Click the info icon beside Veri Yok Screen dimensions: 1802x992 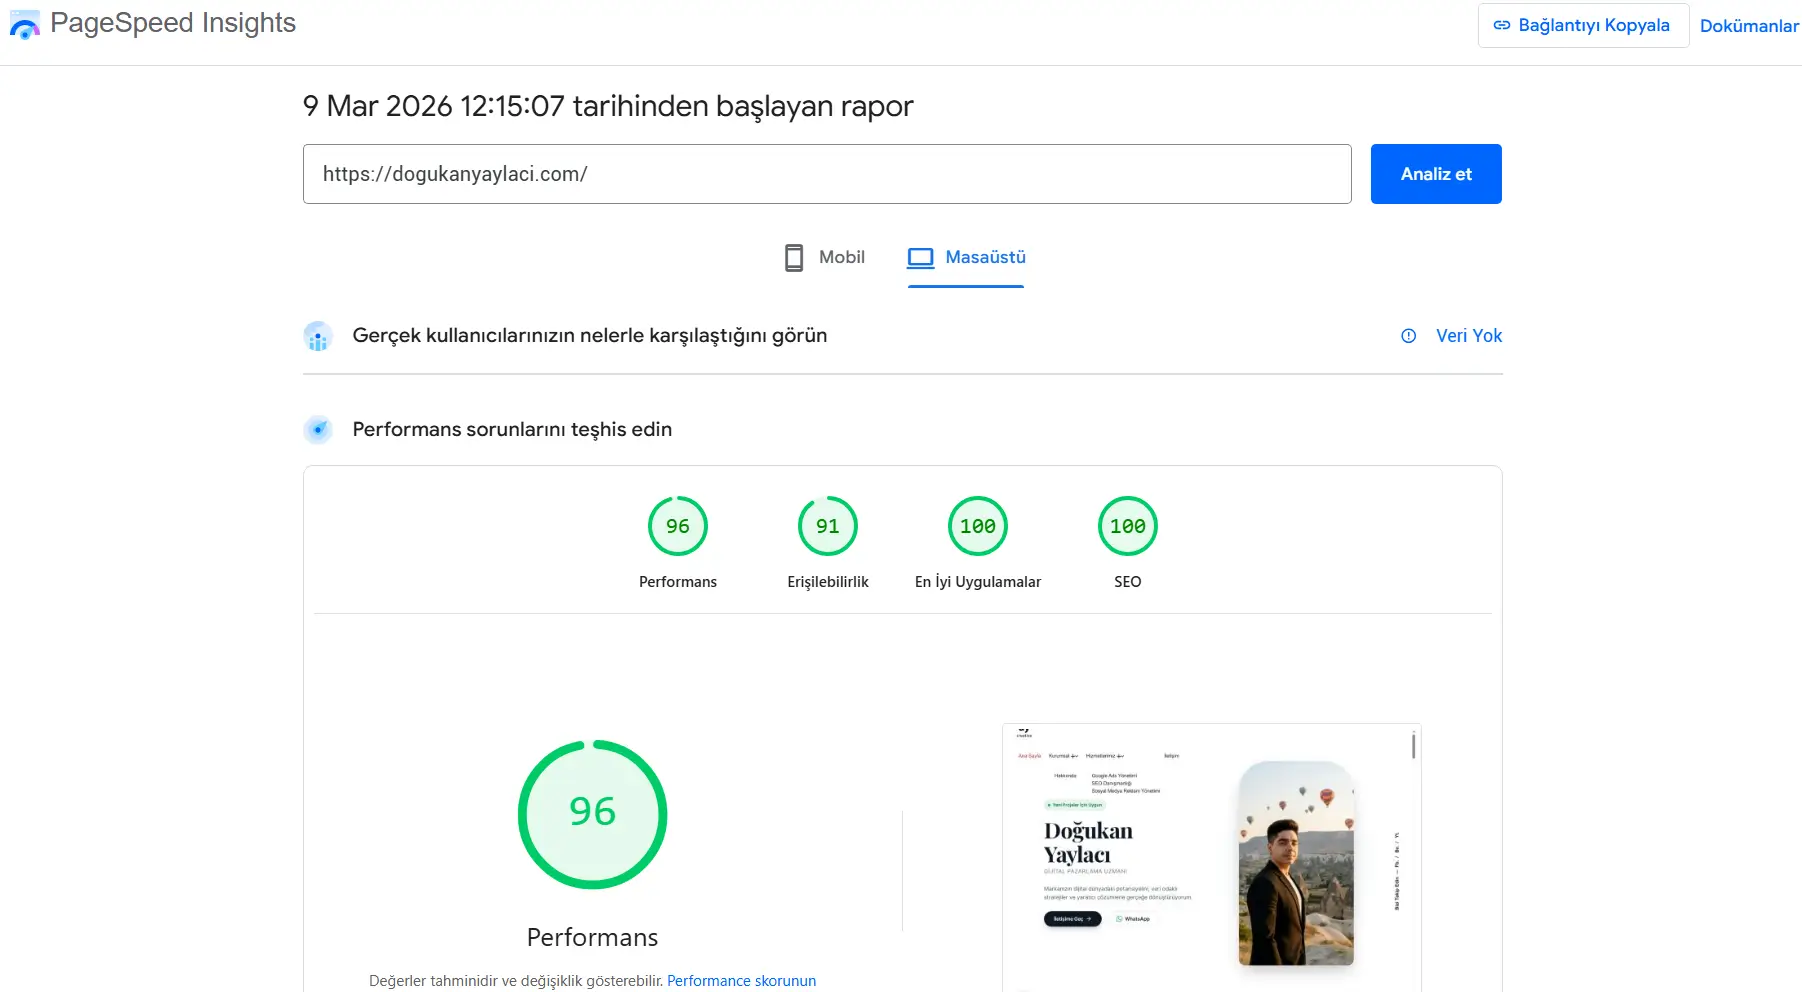1409,336
